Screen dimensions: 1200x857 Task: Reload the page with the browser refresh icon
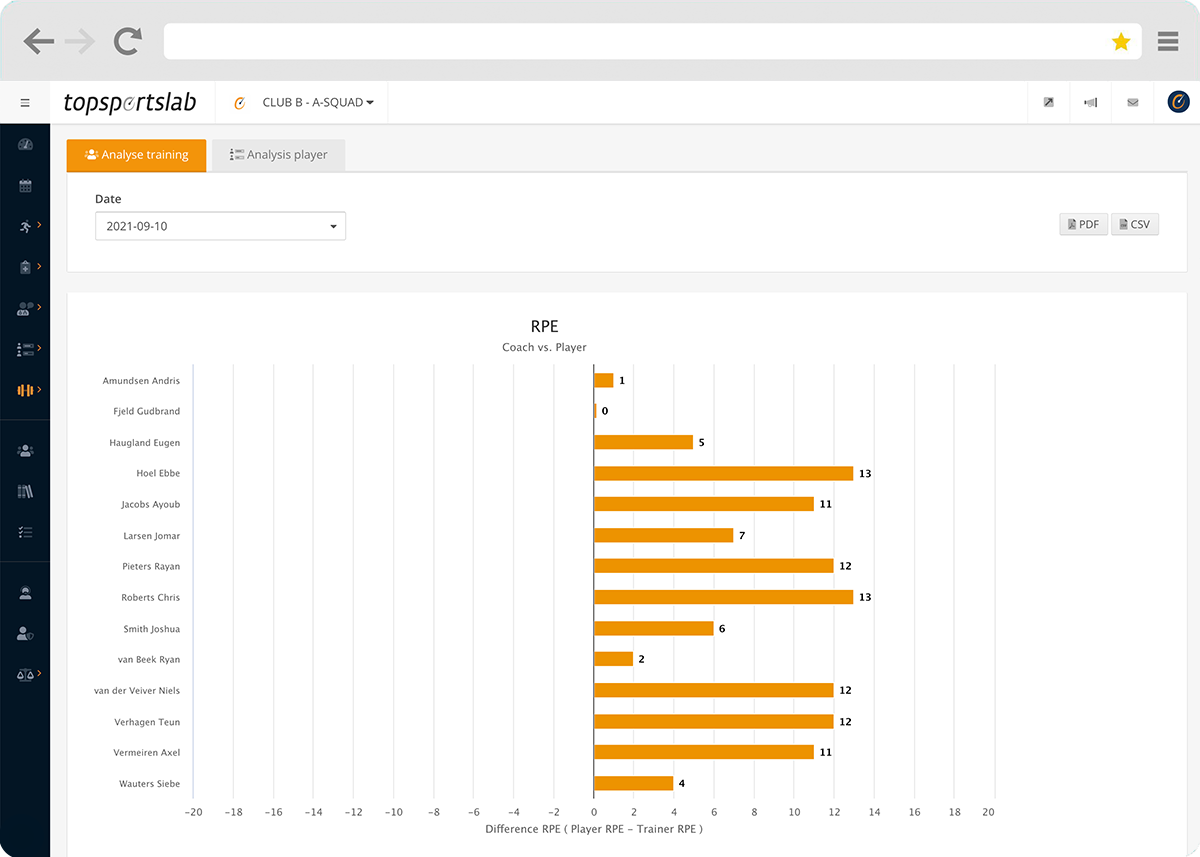(128, 41)
